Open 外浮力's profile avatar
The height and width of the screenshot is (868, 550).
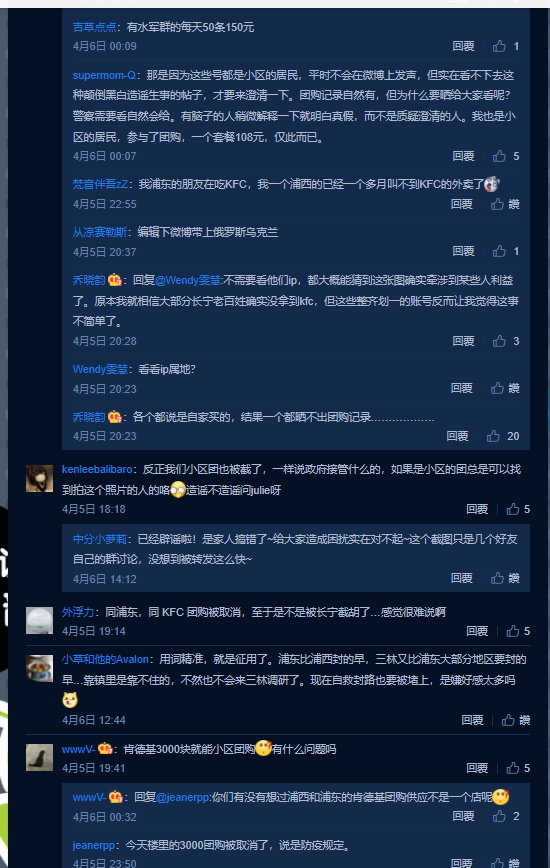(39, 620)
